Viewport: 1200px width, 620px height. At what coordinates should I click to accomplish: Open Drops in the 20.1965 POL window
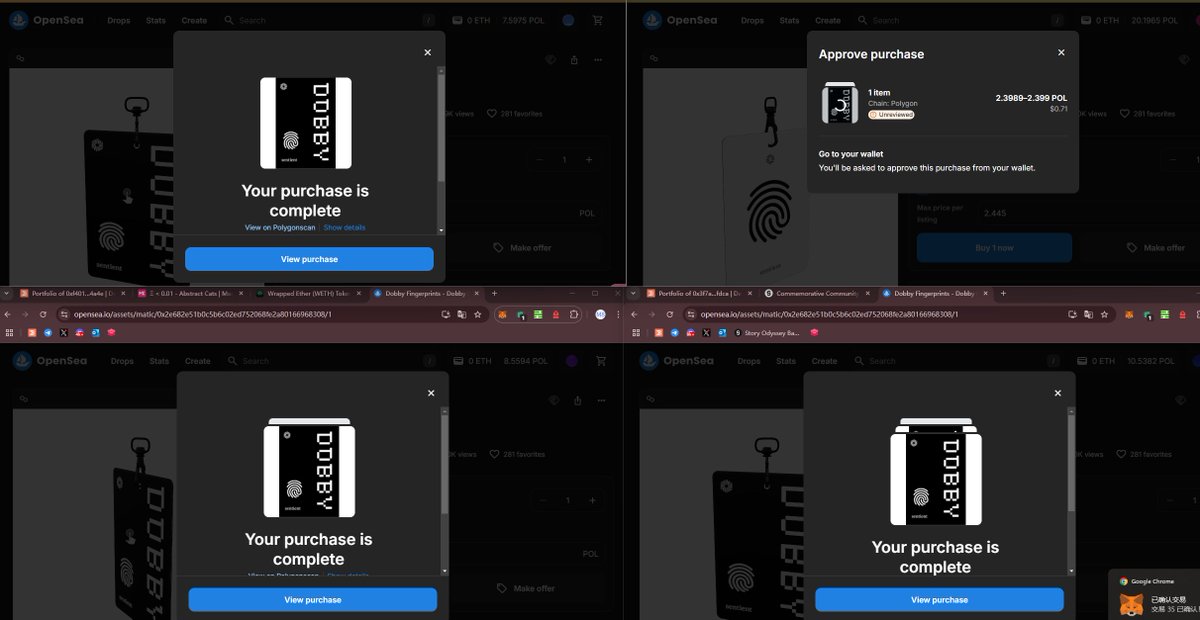752,20
